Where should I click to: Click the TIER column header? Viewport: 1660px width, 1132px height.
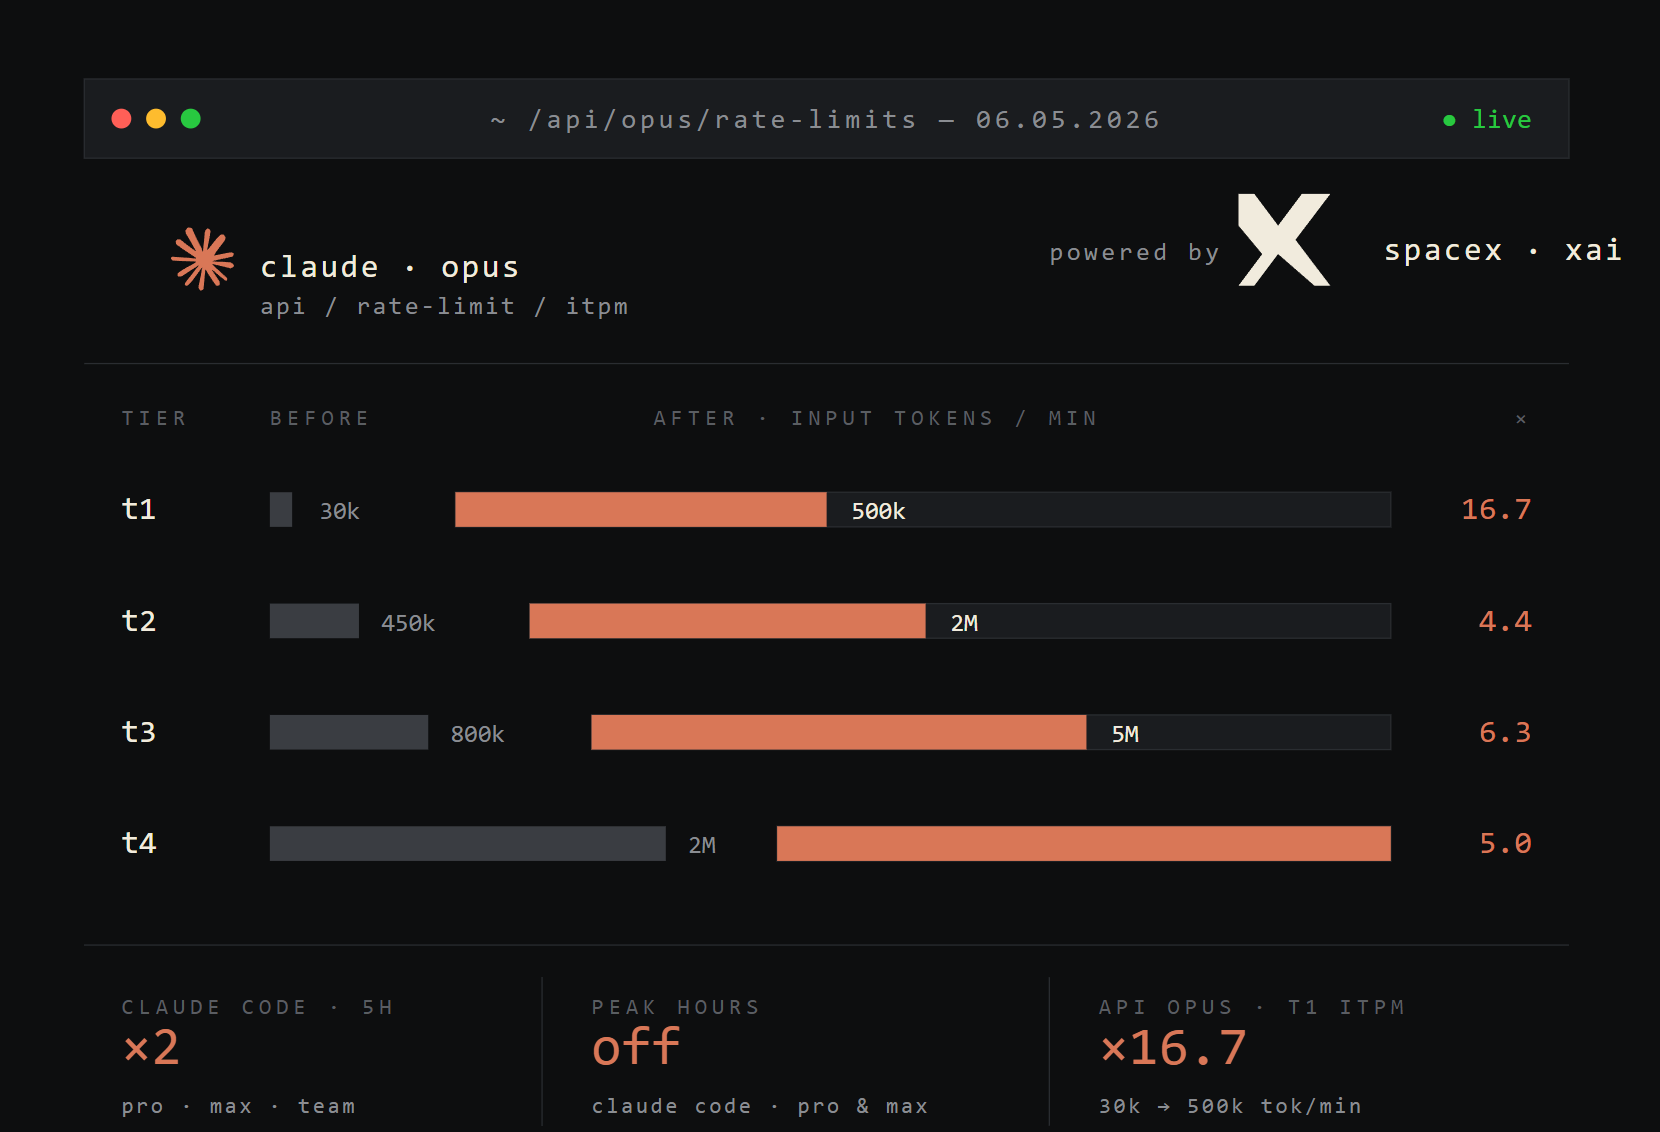154,418
